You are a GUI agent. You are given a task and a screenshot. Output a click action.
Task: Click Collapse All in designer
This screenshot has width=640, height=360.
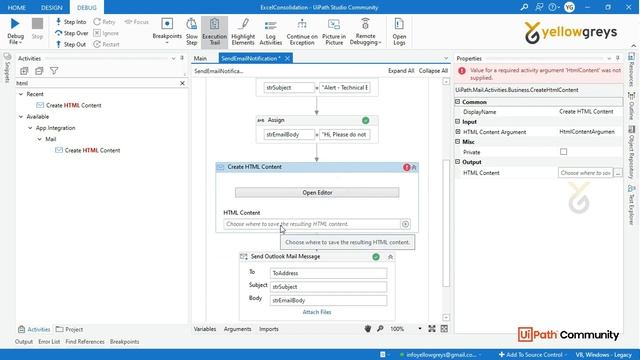(433, 71)
